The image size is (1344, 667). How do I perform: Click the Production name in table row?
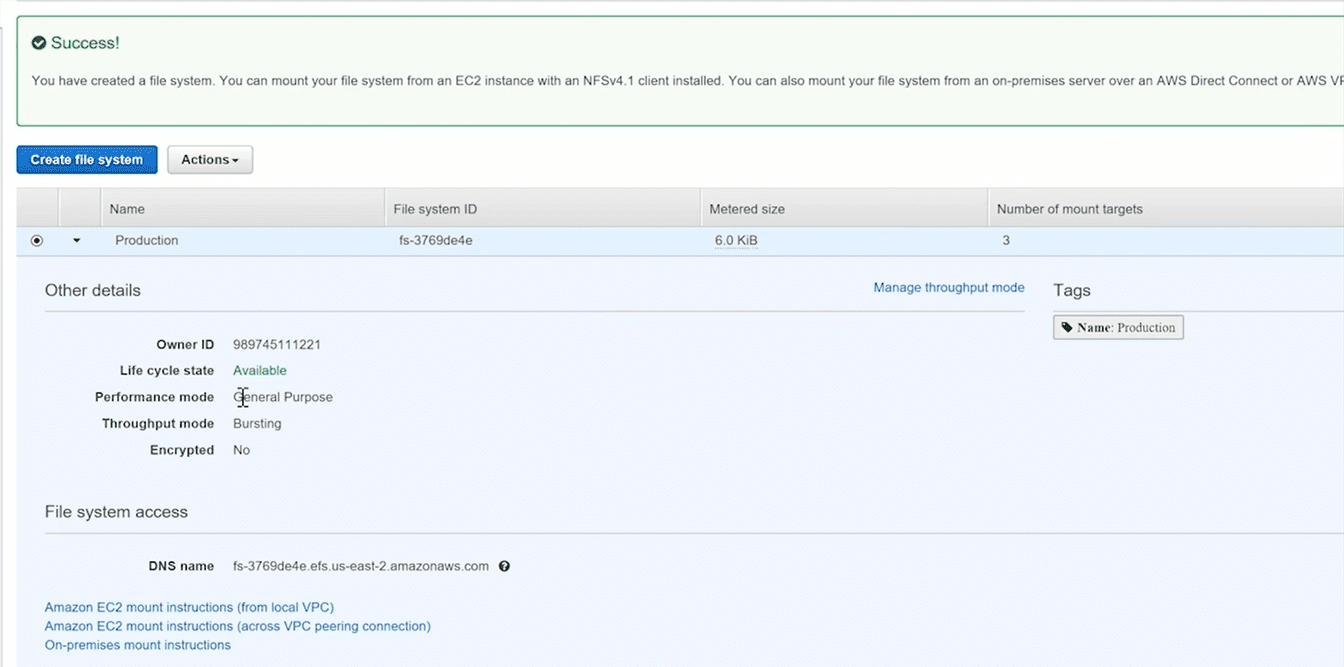coord(147,241)
